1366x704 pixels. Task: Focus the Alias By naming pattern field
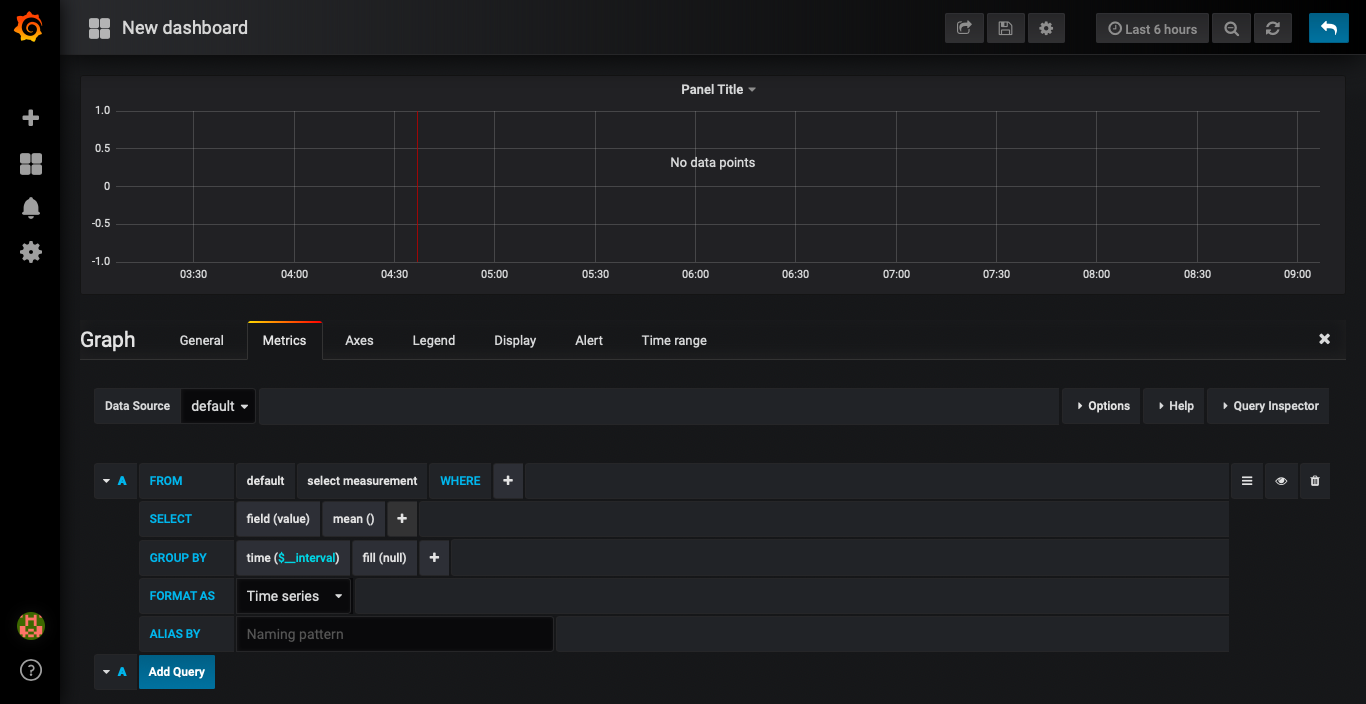395,634
